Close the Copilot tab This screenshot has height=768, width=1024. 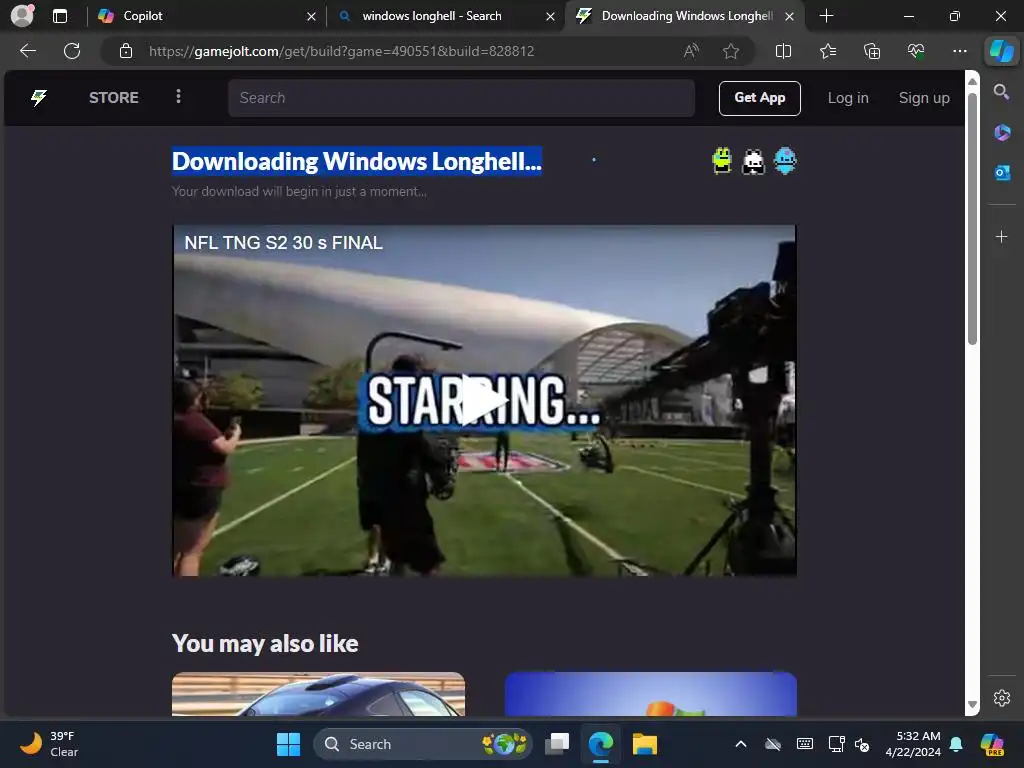[312, 16]
